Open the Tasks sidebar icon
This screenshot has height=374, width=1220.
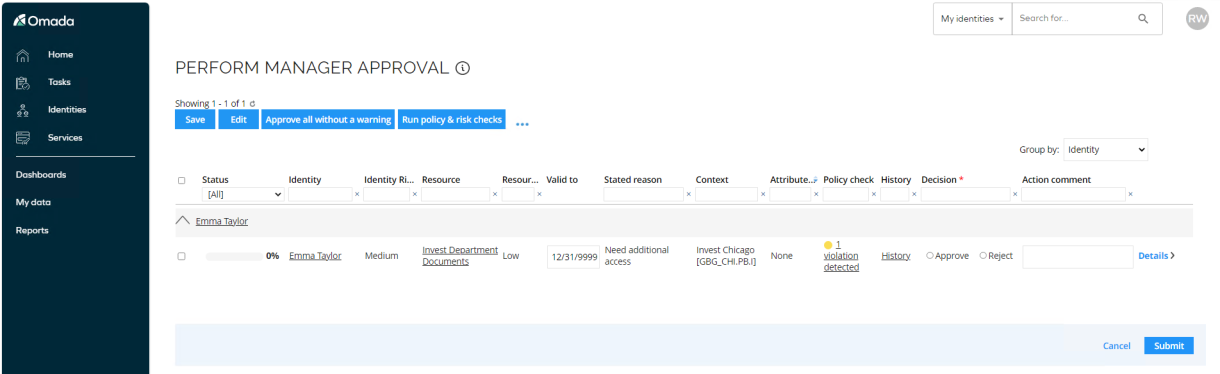22,82
